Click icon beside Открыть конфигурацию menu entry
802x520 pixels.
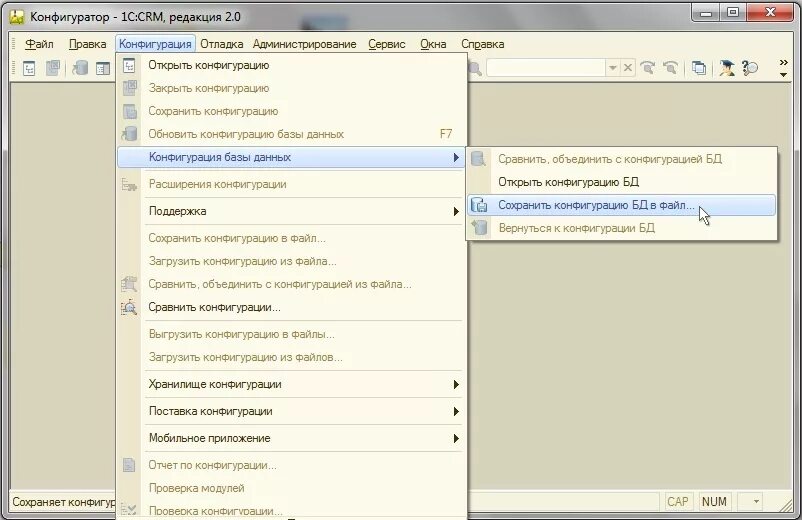point(129,65)
